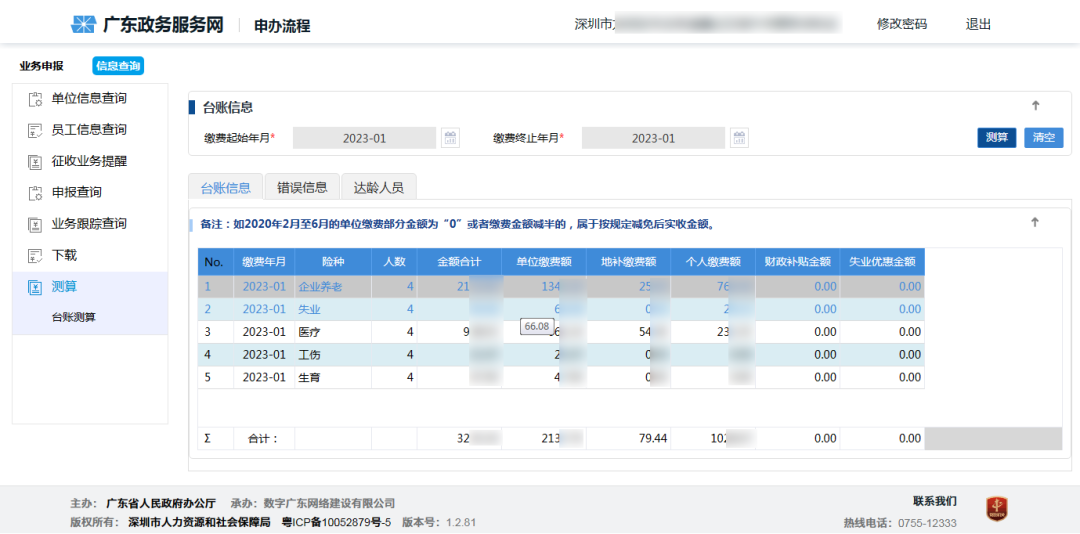Click the 业务跟踪查询 sidebar icon
This screenshot has height=534, width=1080.
(x=35, y=225)
